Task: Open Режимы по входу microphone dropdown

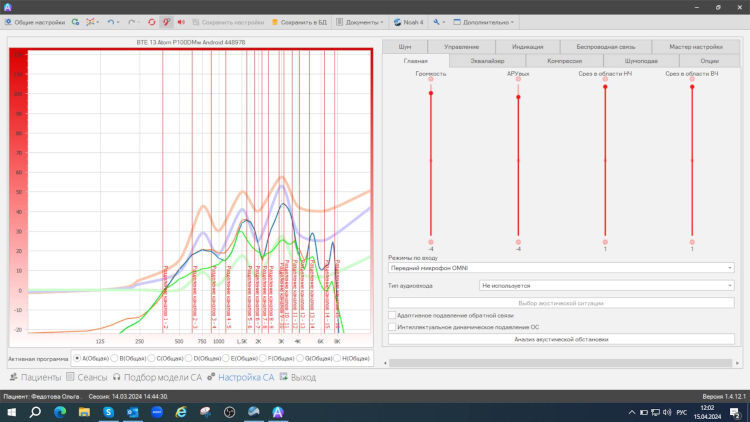Action: (561, 268)
